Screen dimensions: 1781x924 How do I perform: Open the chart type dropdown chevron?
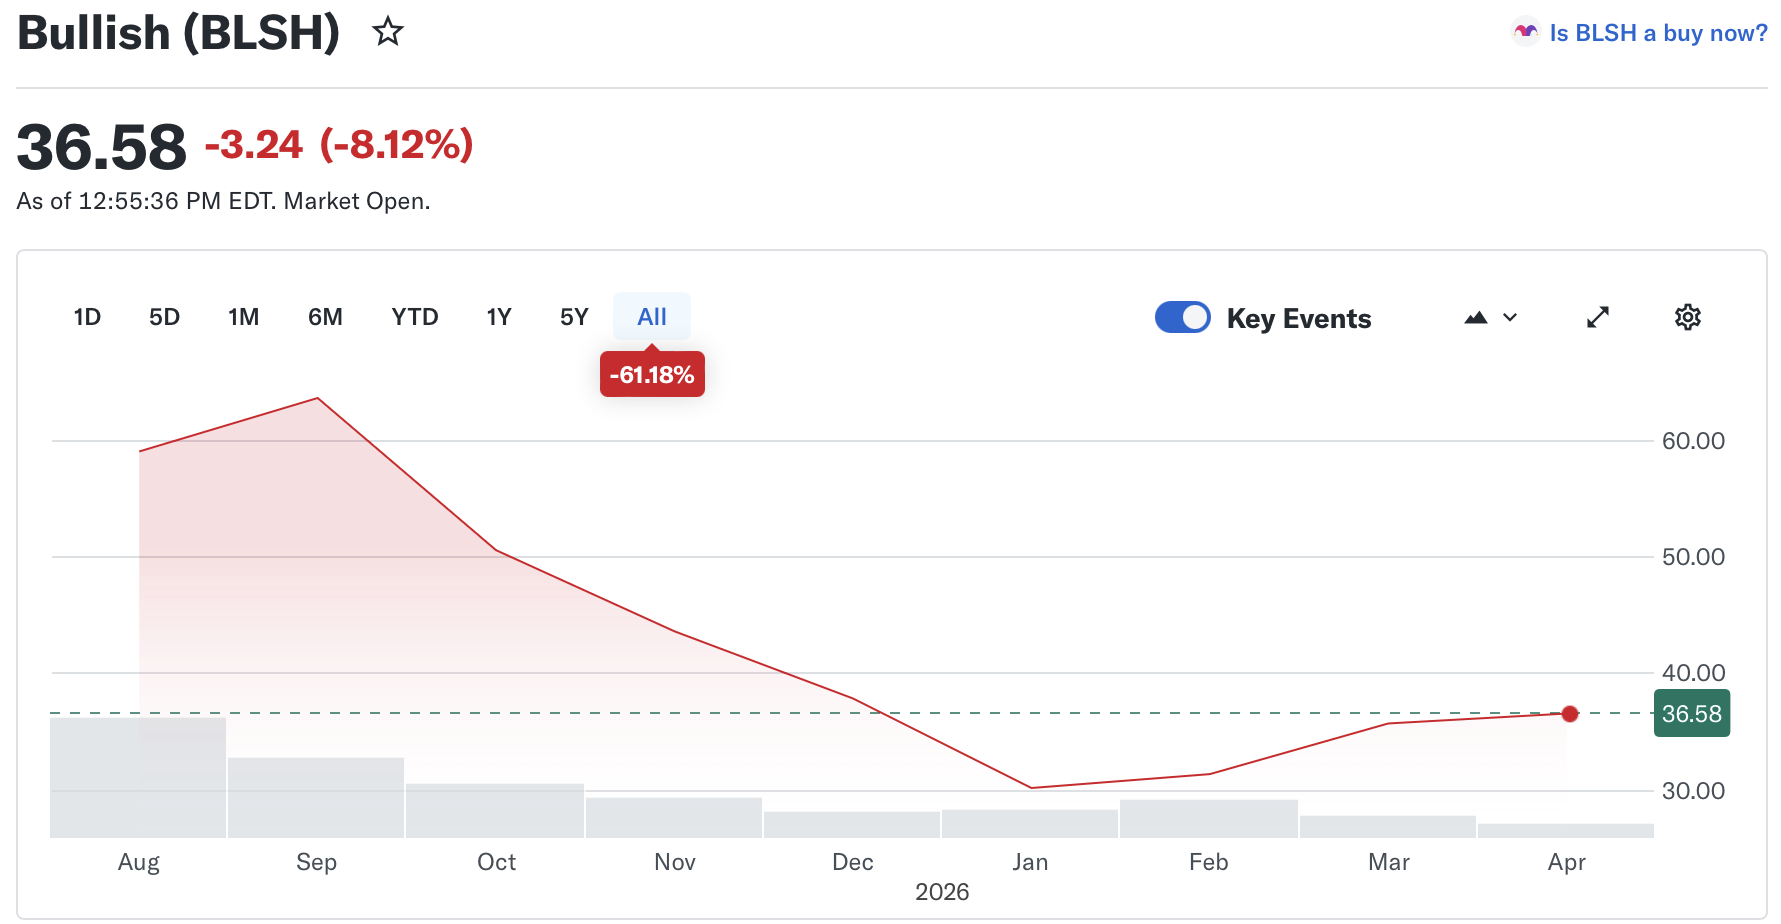click(x=1510, y=318)
